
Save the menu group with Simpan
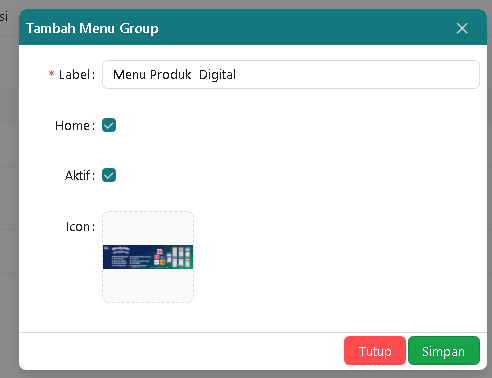pos(444,351)
